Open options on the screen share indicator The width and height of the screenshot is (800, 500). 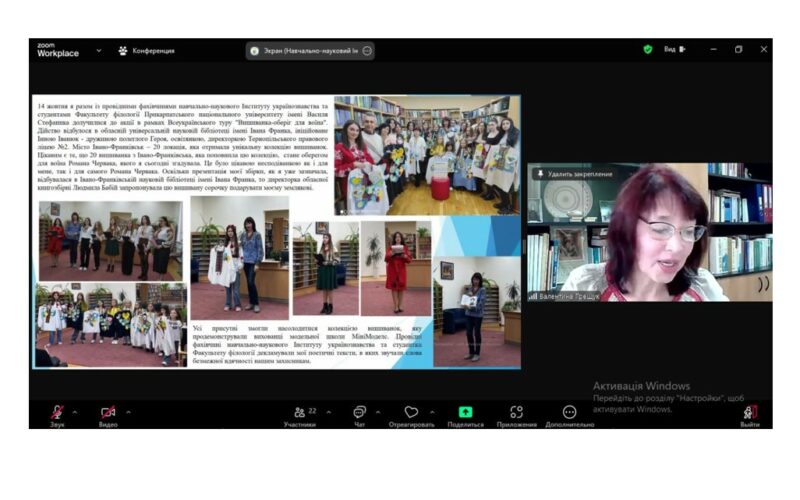367,50
